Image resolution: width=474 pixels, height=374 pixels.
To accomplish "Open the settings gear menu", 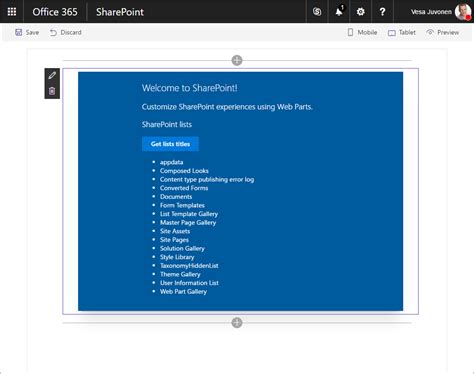I will (361, 12).
